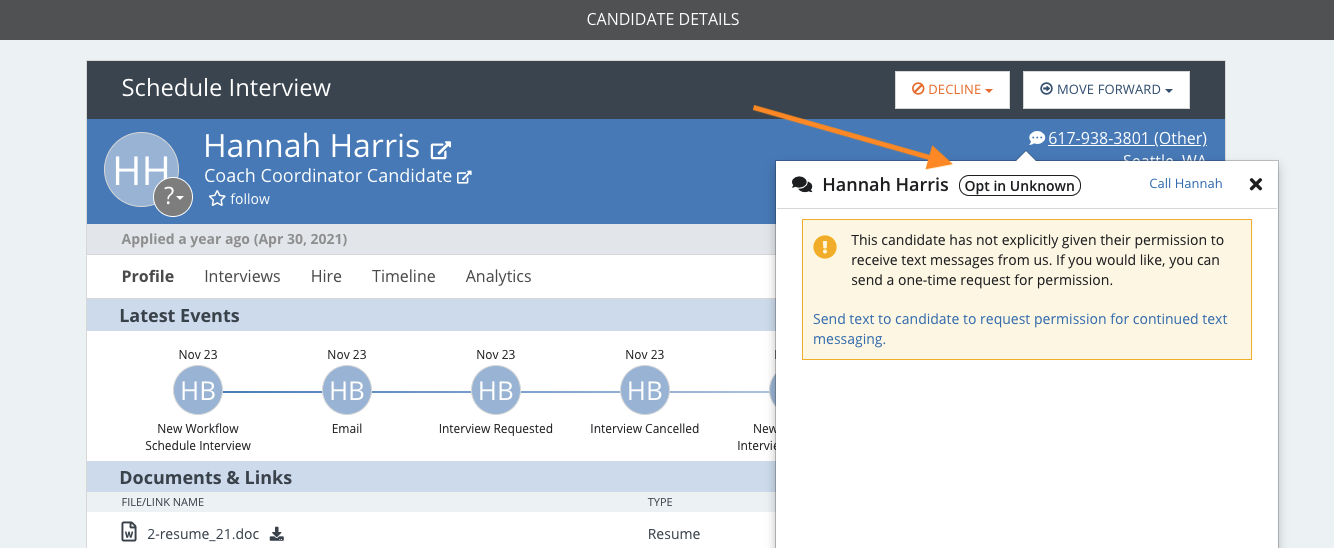
Task: Open the 2-resume_21.doc file name
Action: [x=203, y=534]
